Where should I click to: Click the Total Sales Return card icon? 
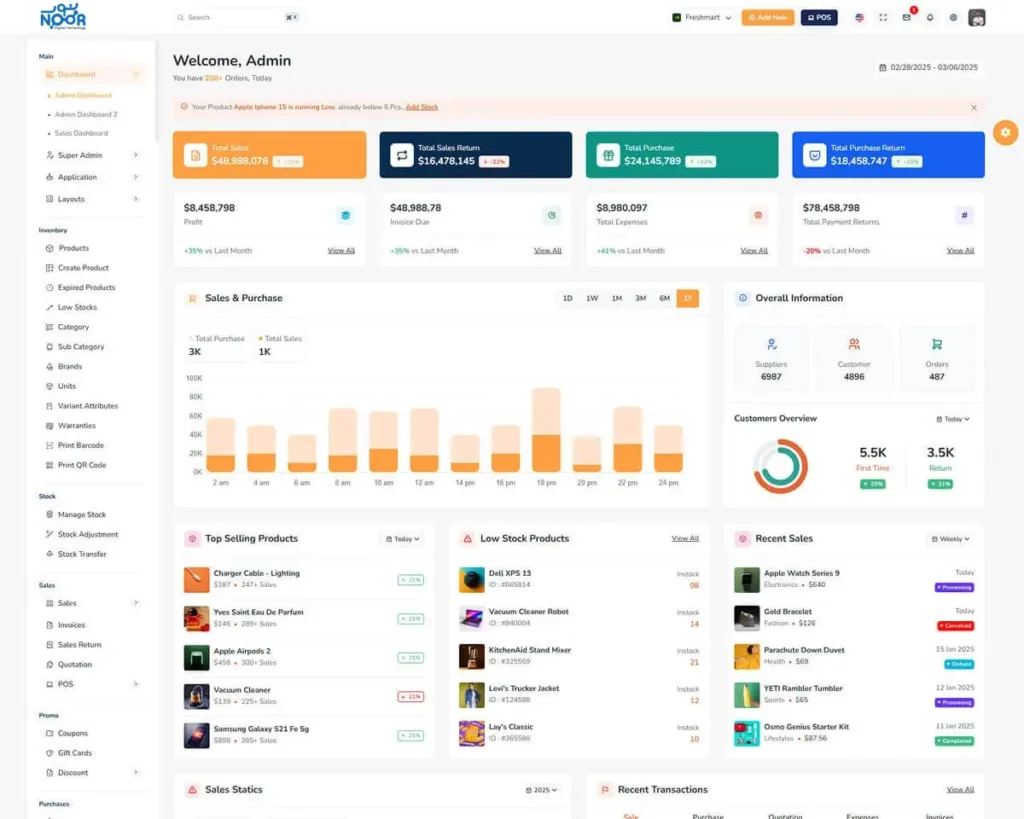pyautogui.click(x=401, y=155)
